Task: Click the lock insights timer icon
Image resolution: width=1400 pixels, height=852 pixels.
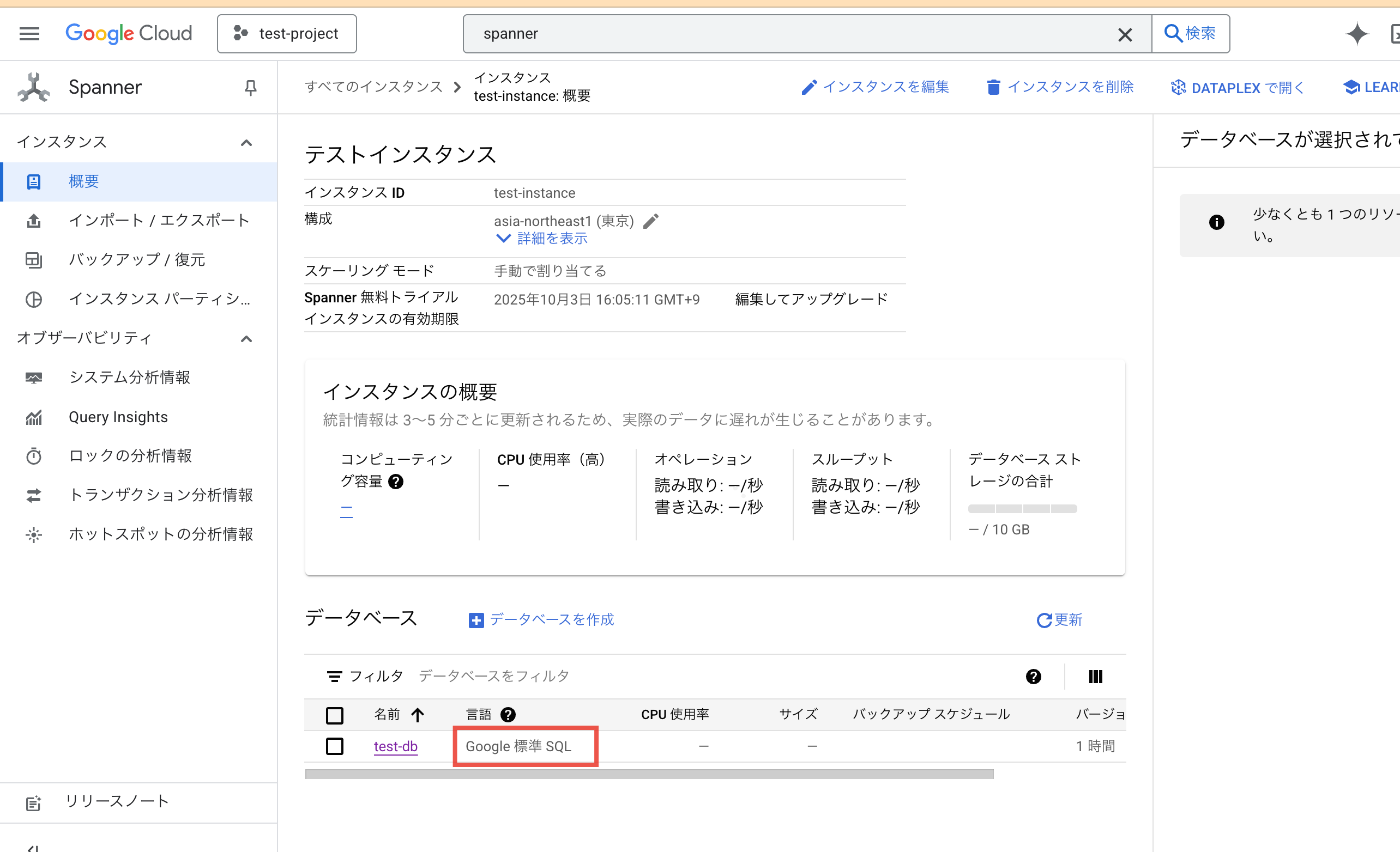Action: [x=34, y=456]
